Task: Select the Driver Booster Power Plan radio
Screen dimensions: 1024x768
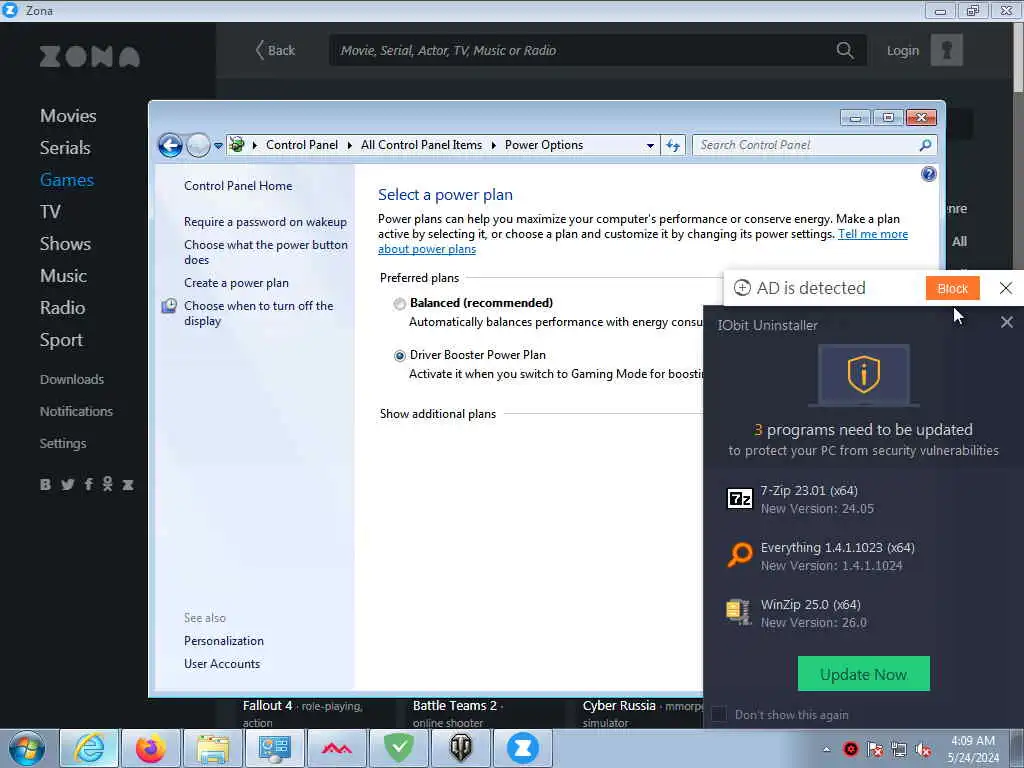Action: (x=399, y=356)
